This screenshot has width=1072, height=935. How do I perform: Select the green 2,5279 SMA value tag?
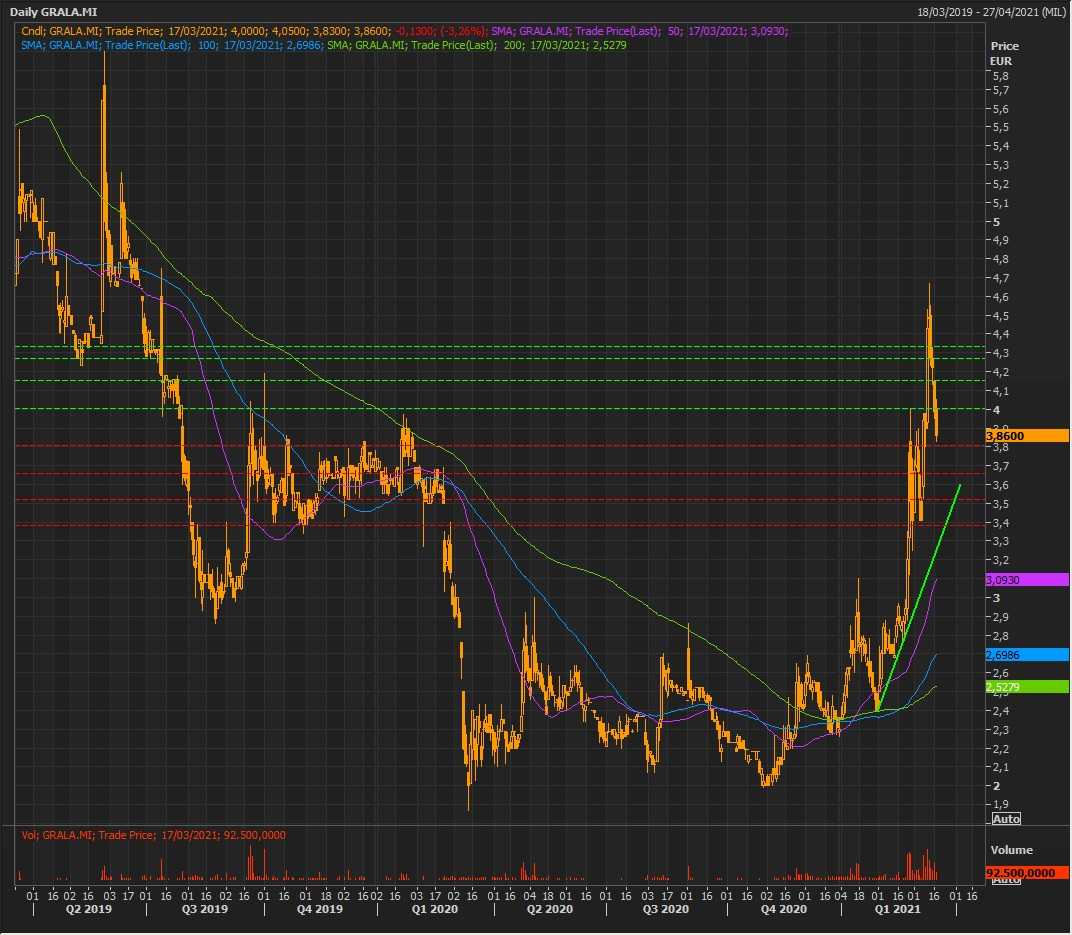1027,687
